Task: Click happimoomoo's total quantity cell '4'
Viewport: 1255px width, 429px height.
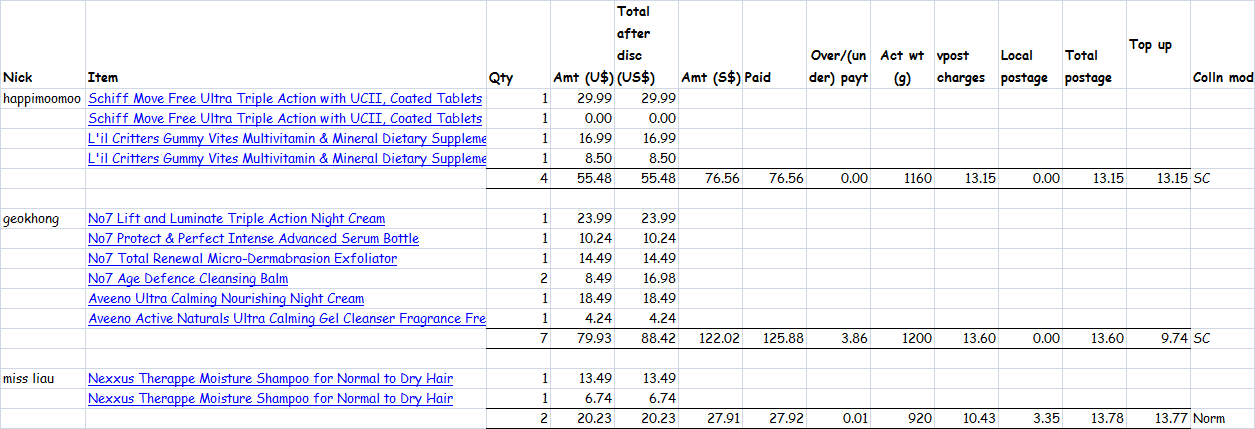Action: pos(518,179)
